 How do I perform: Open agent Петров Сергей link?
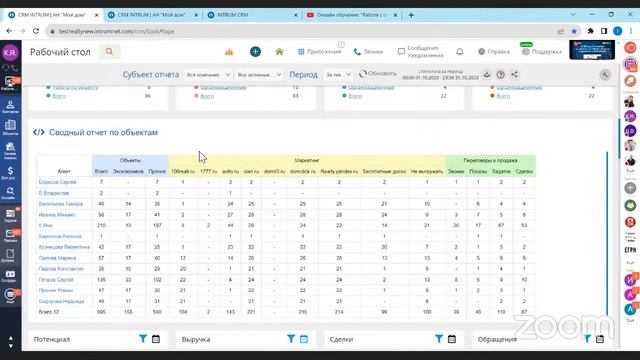[x=56, y=280]
